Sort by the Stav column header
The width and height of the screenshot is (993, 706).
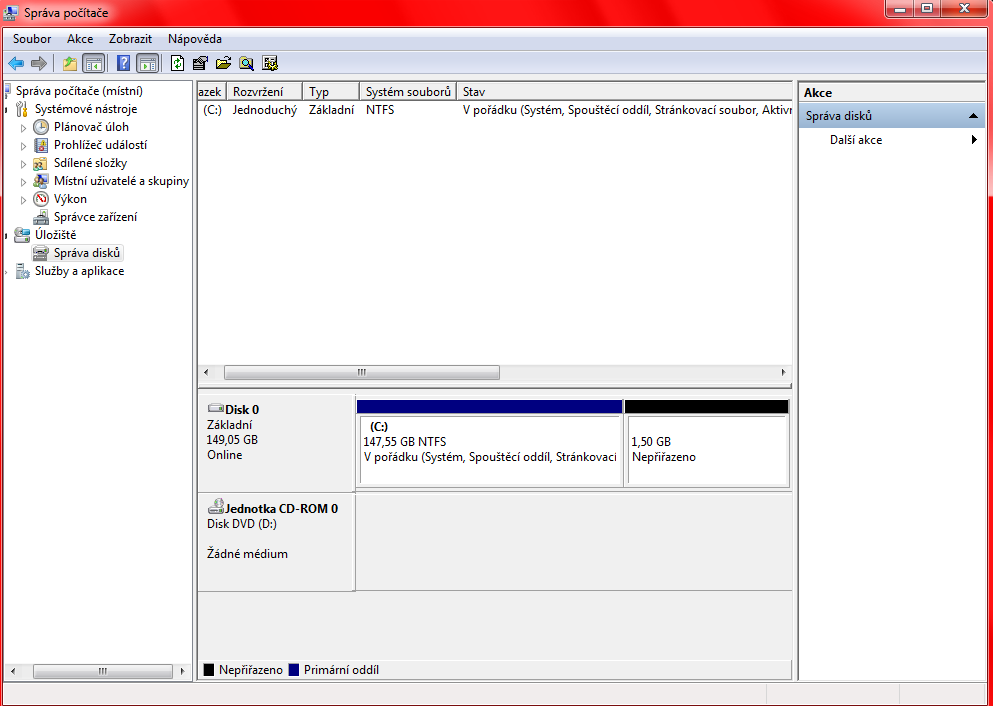624,92
